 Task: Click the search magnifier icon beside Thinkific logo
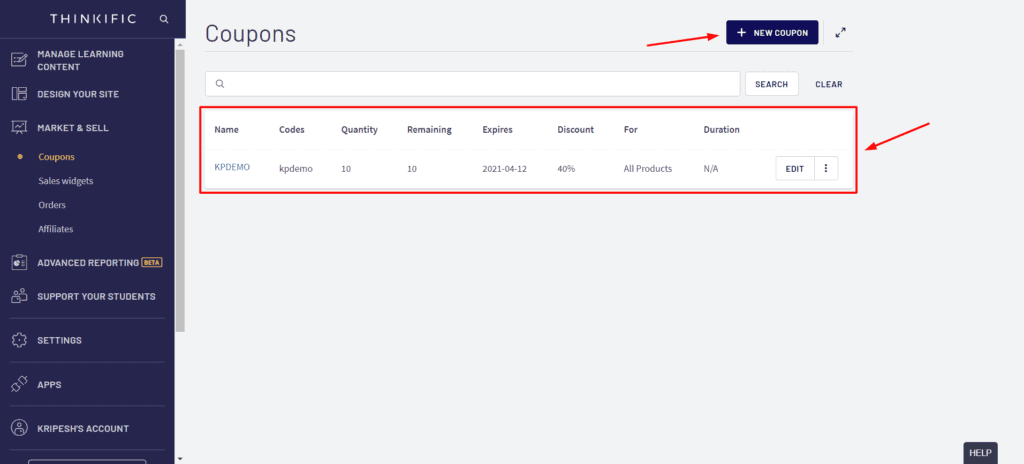(x=164, y=19)
